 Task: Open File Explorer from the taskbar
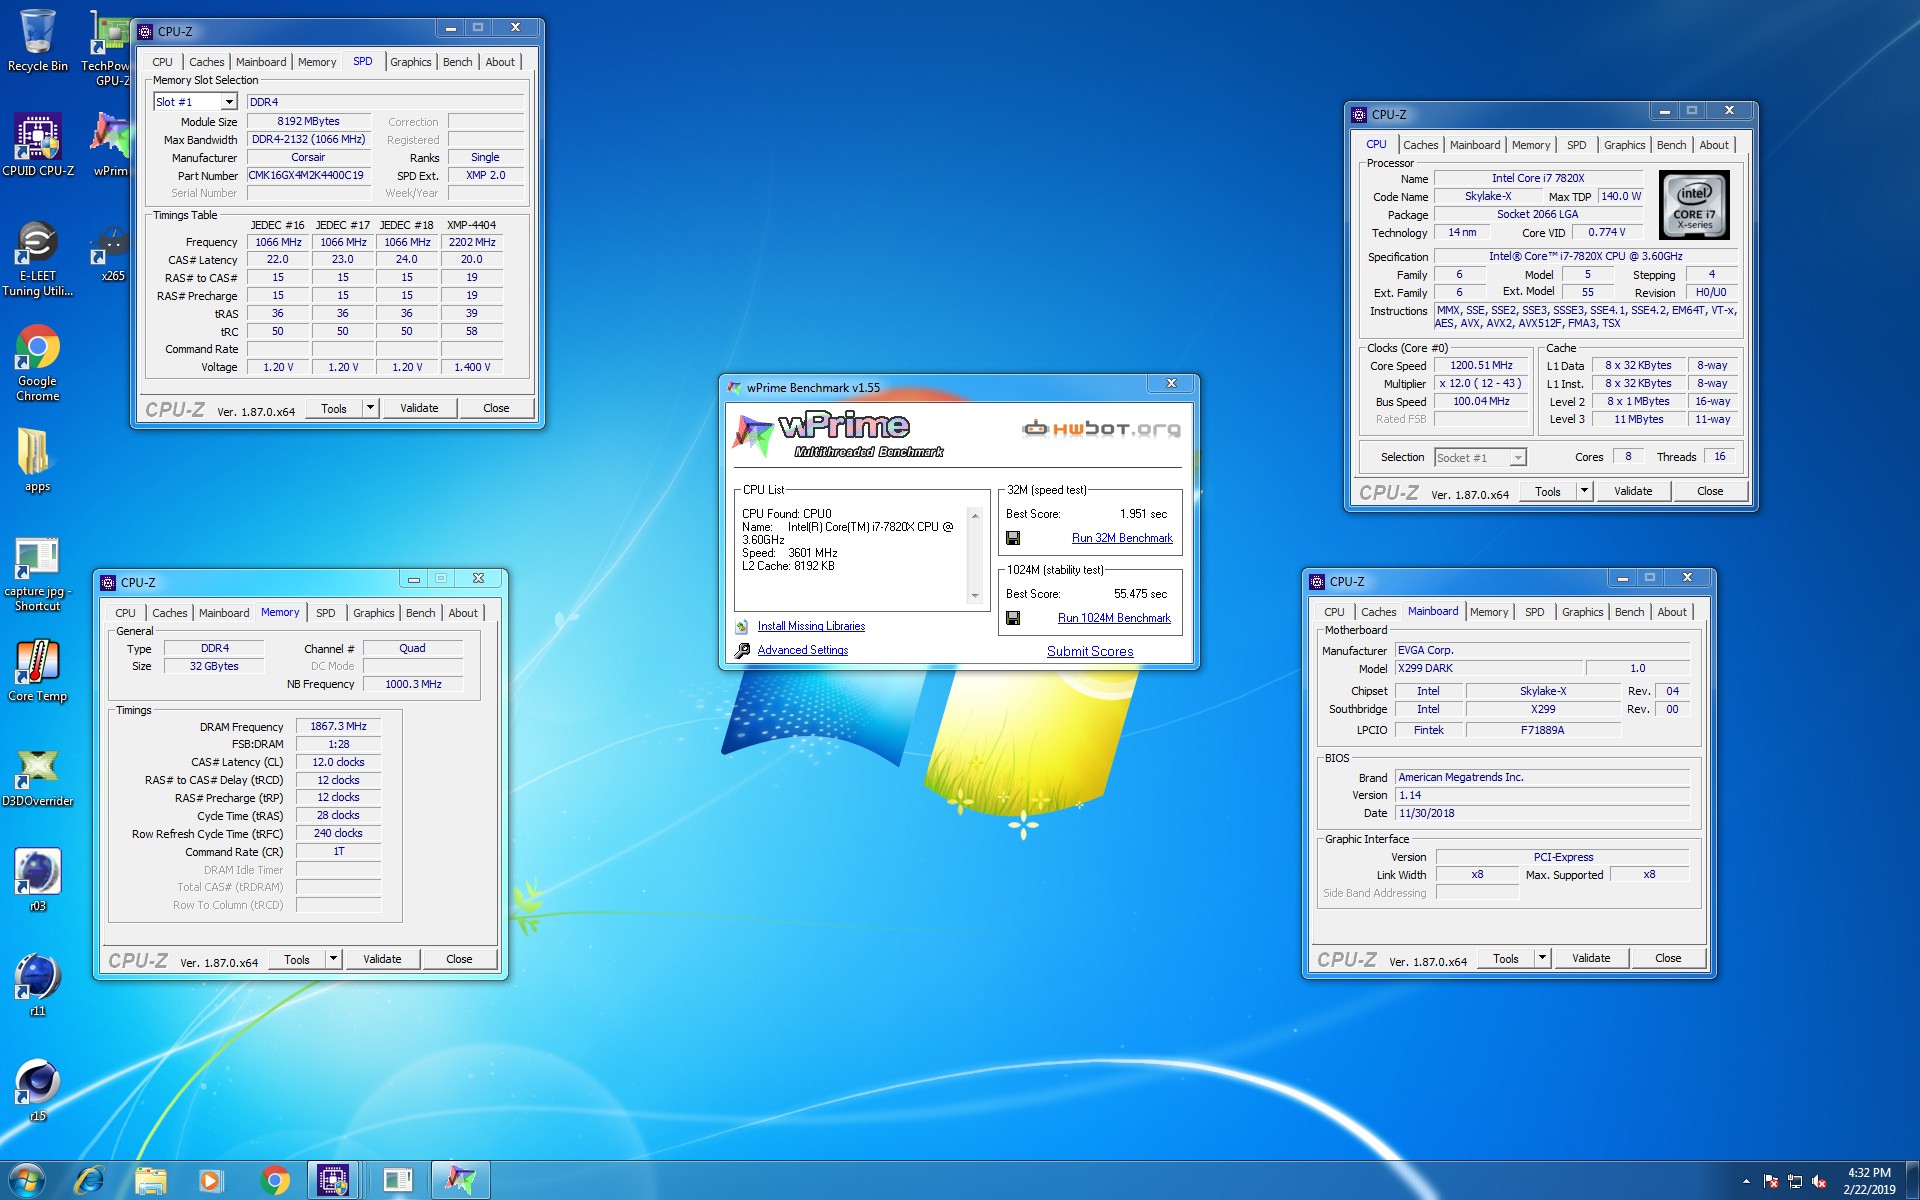point(151,1181)
